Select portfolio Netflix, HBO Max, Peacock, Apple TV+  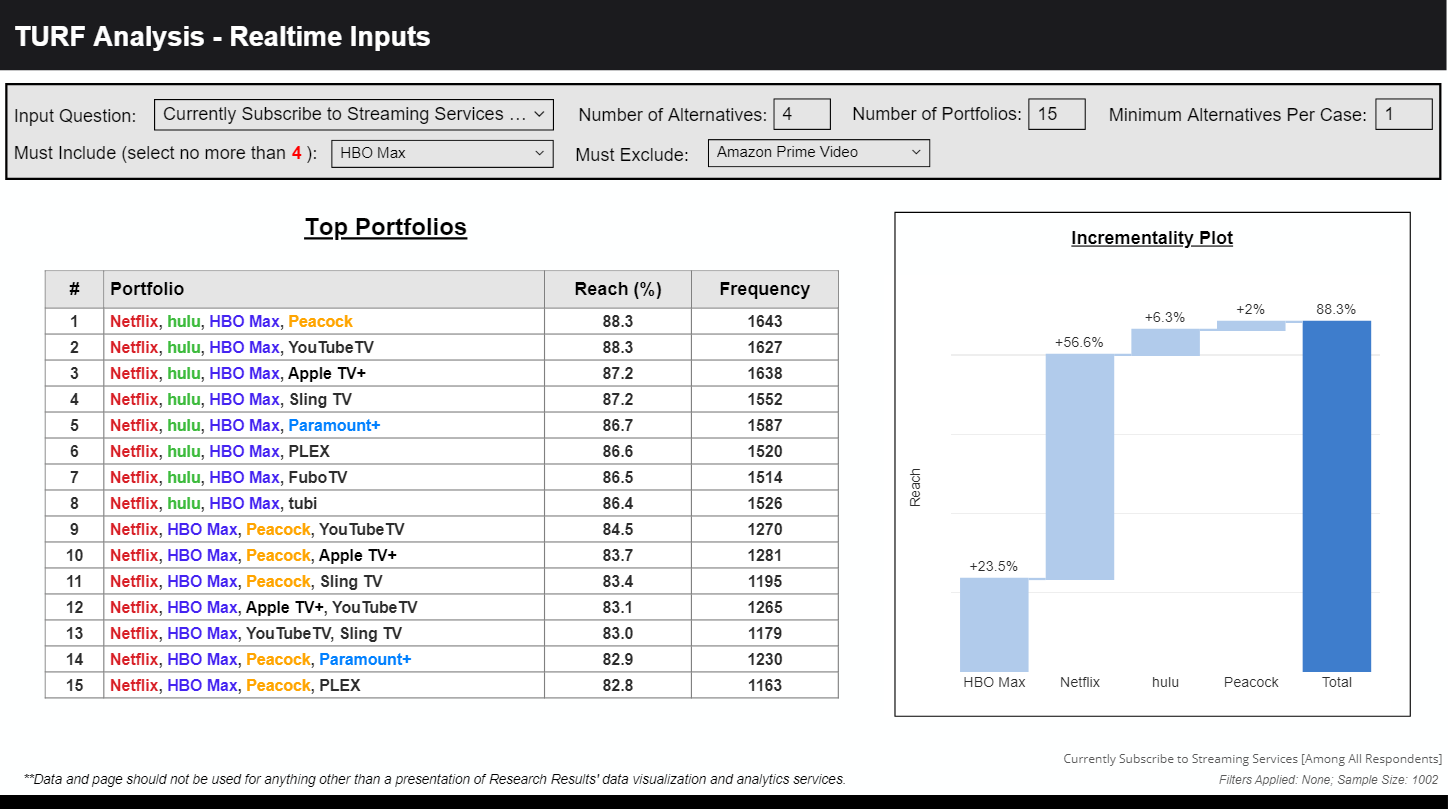(442, 555)
